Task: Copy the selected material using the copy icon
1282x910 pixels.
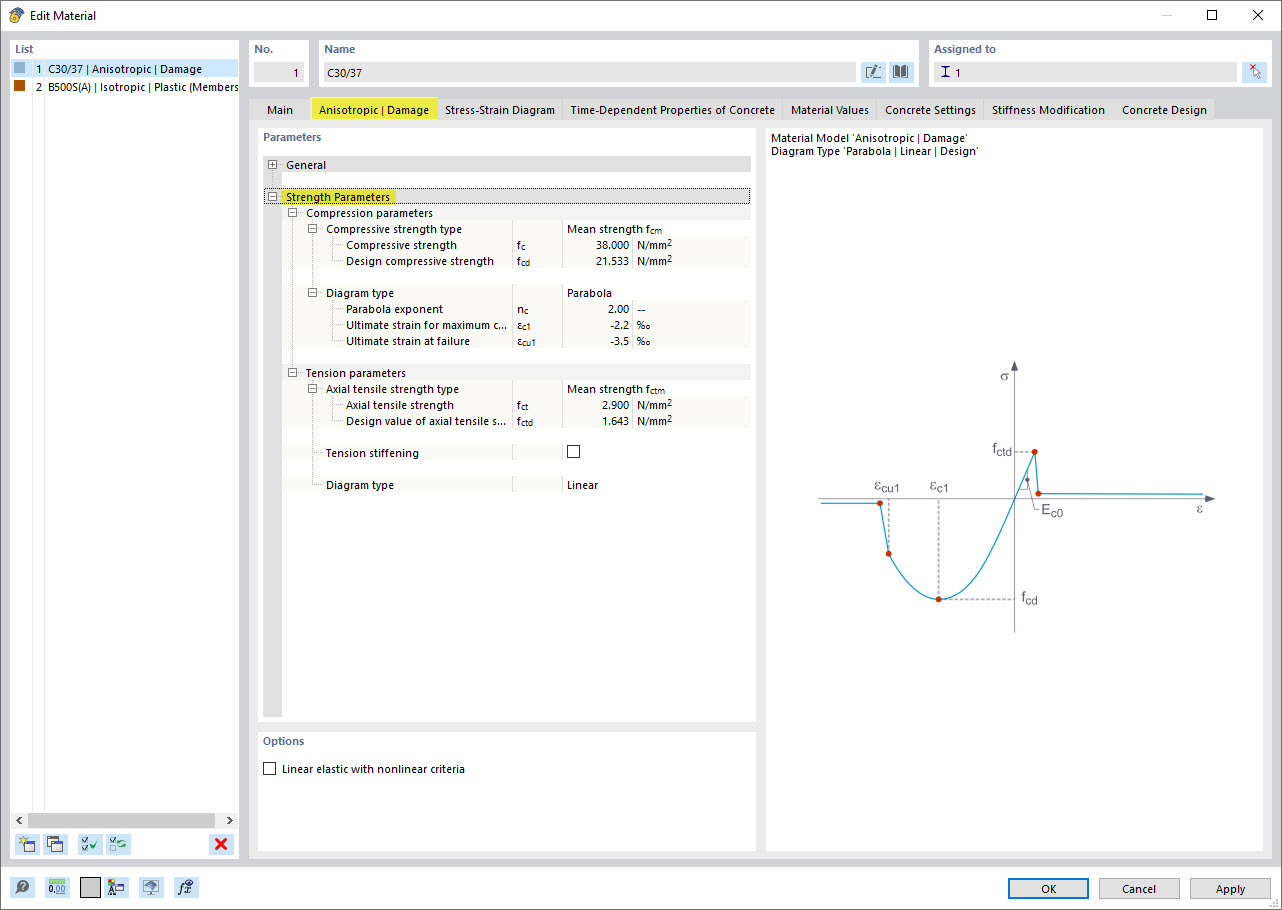Action: pyautogui.click(x=56, y=844)
